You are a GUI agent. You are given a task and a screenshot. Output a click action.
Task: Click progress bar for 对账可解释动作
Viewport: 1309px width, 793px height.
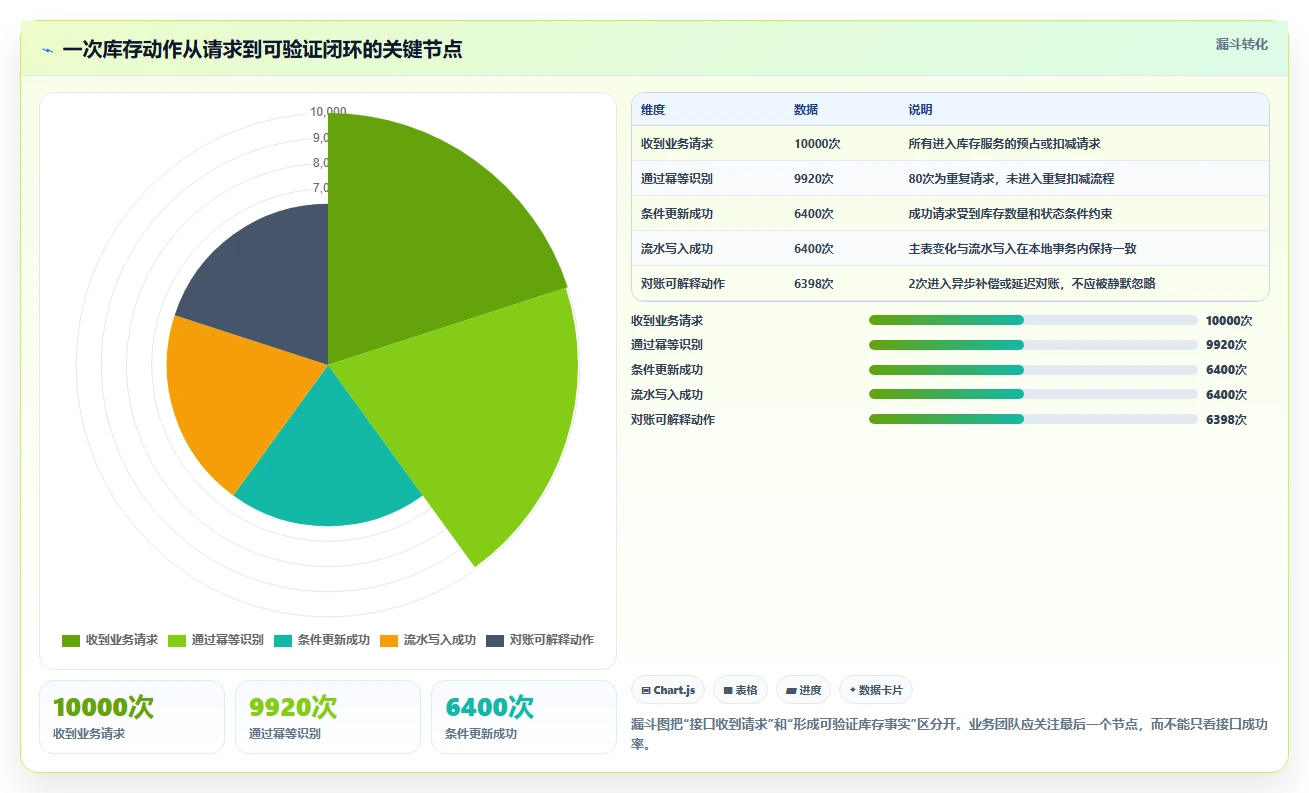(x=1033, y=419)
